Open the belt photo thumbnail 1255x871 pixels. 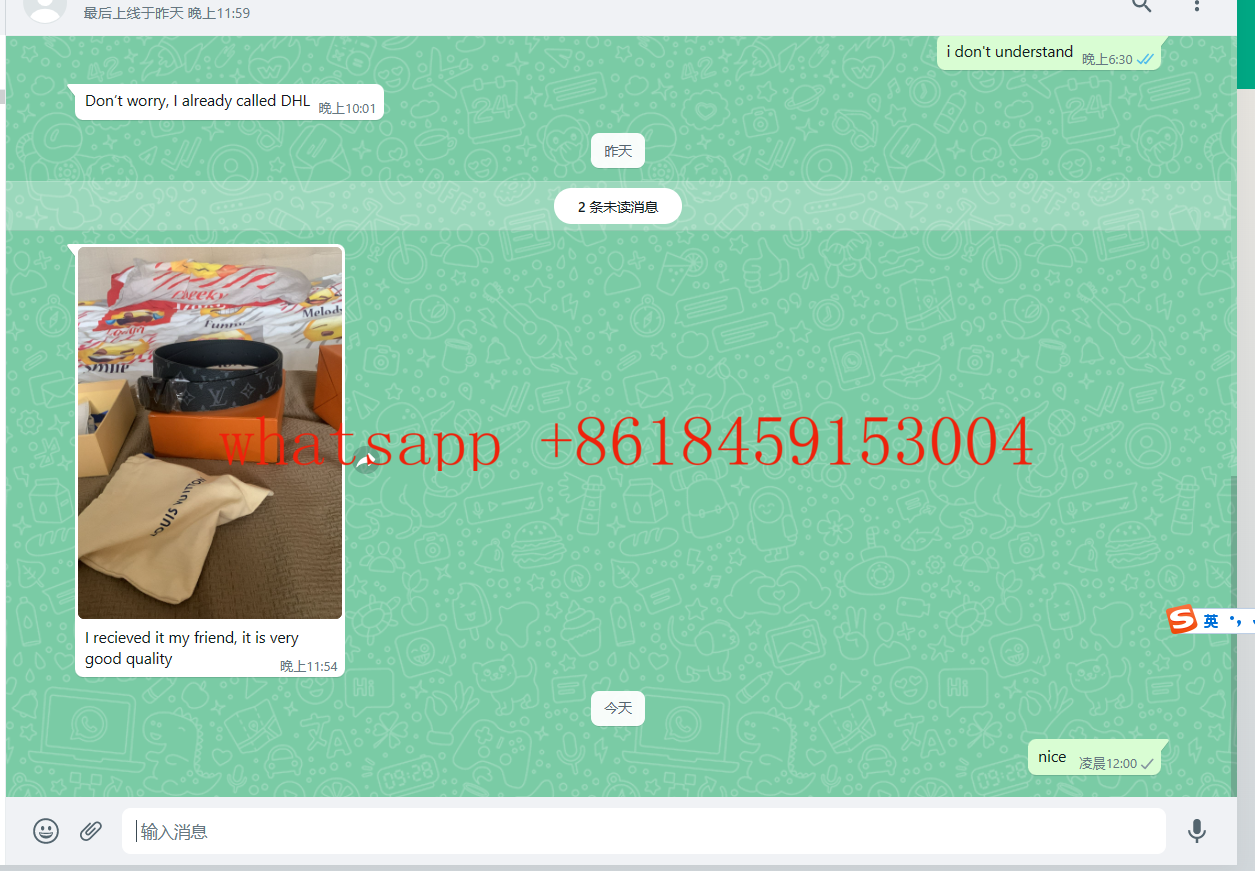210,432
